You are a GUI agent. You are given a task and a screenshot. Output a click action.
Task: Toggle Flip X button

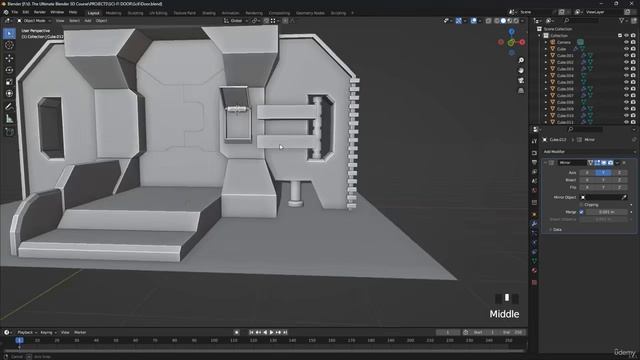point(587,187)
